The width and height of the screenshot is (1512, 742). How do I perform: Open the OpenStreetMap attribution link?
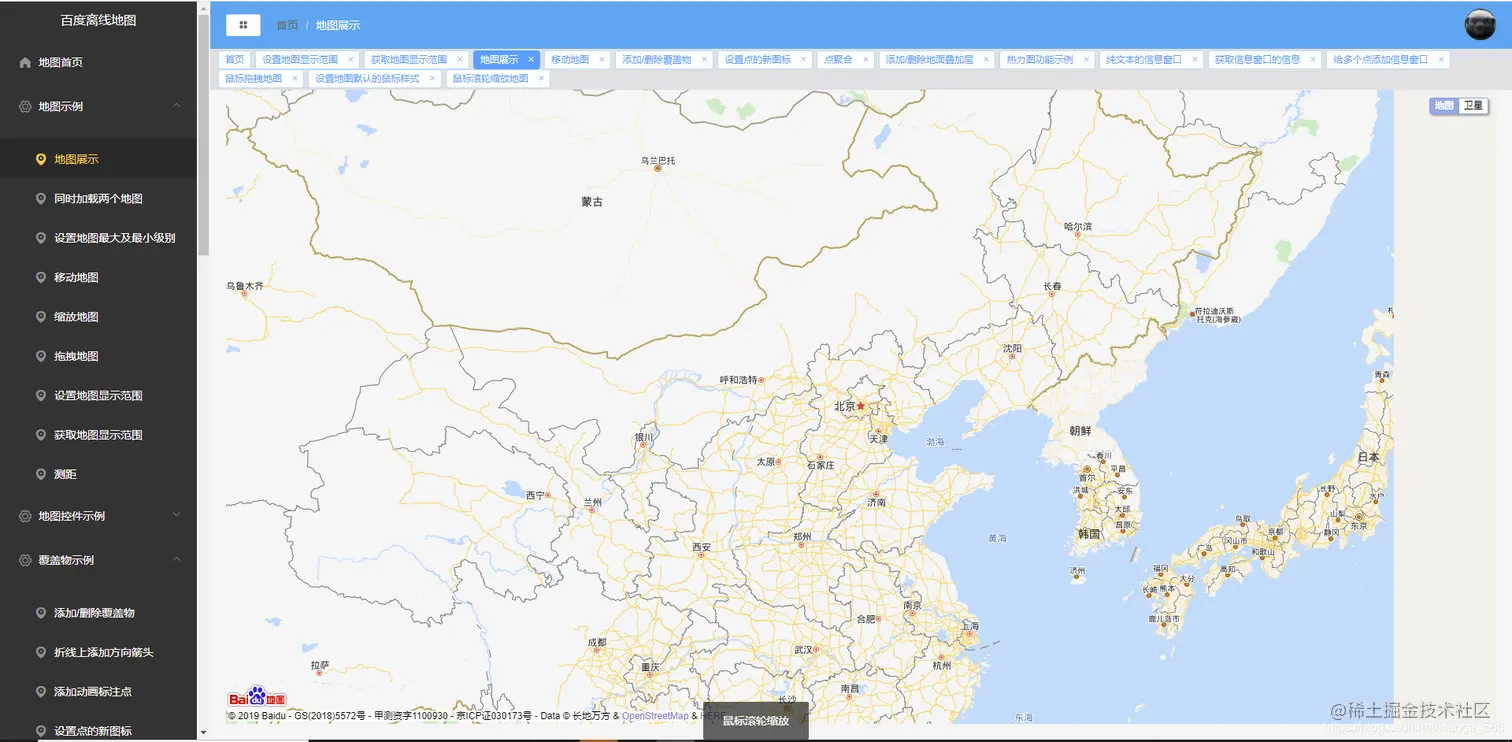click(x=655, y=716)
